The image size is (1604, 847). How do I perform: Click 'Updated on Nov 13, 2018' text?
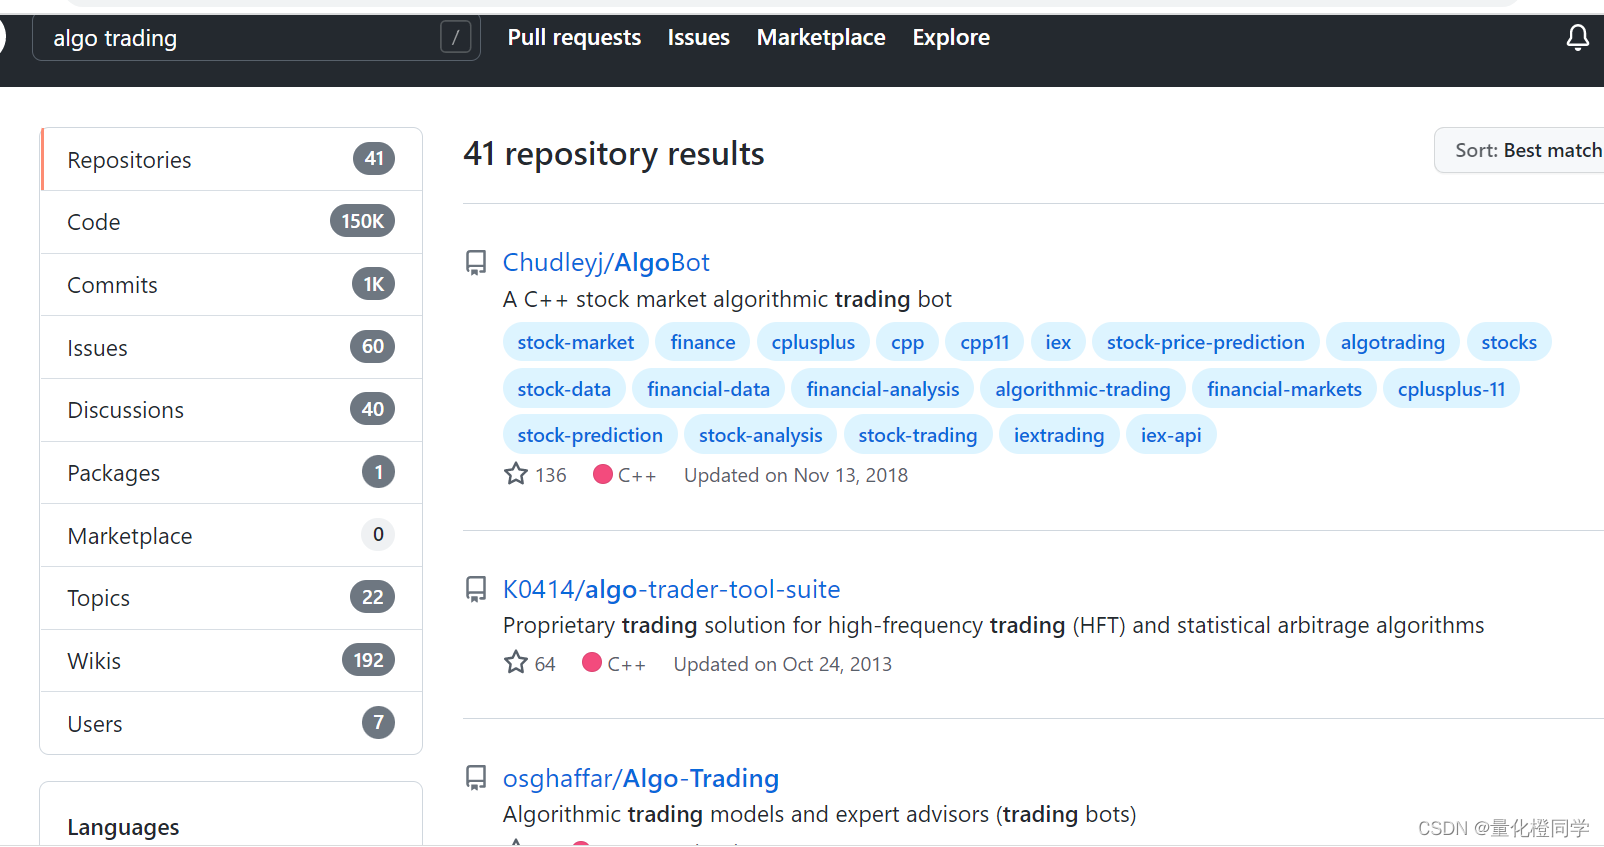click(796, 475)
